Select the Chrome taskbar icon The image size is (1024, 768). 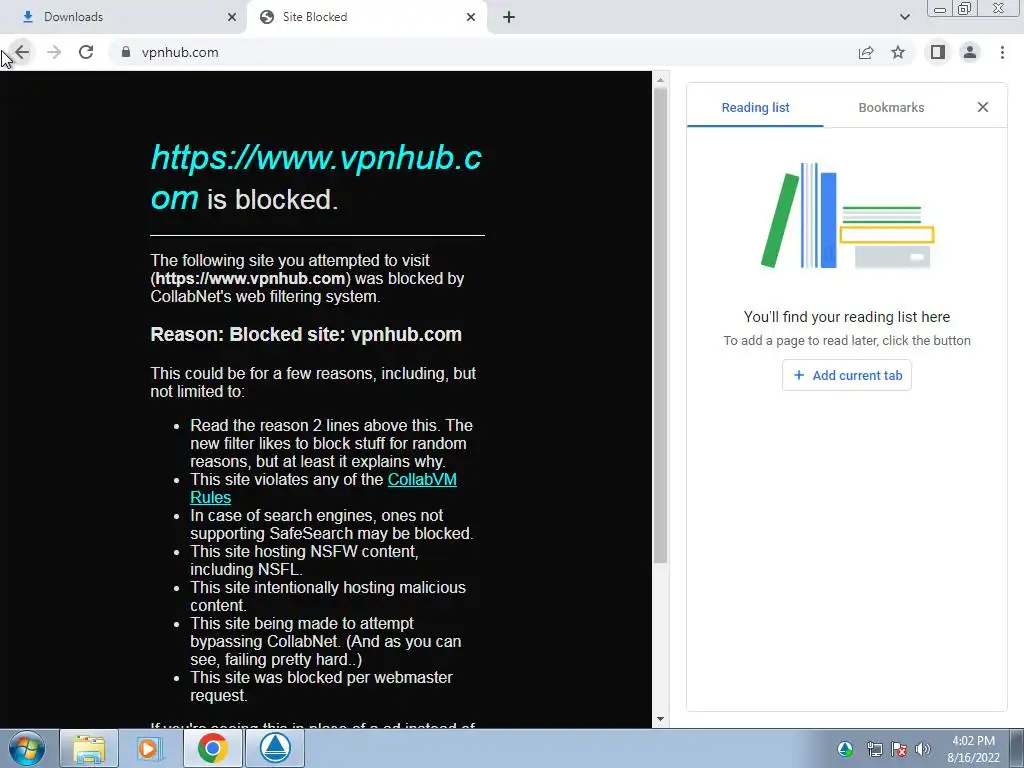tap(212, 748)
